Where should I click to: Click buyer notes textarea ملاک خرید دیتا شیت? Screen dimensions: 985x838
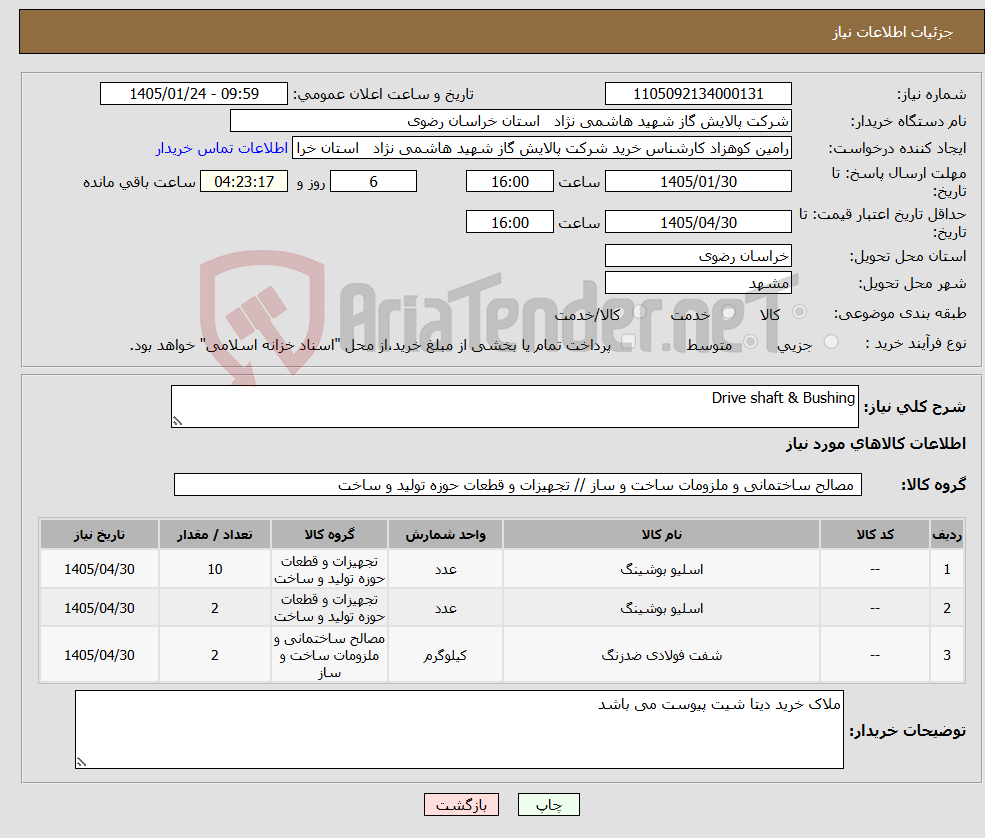[x=459, y=729]
